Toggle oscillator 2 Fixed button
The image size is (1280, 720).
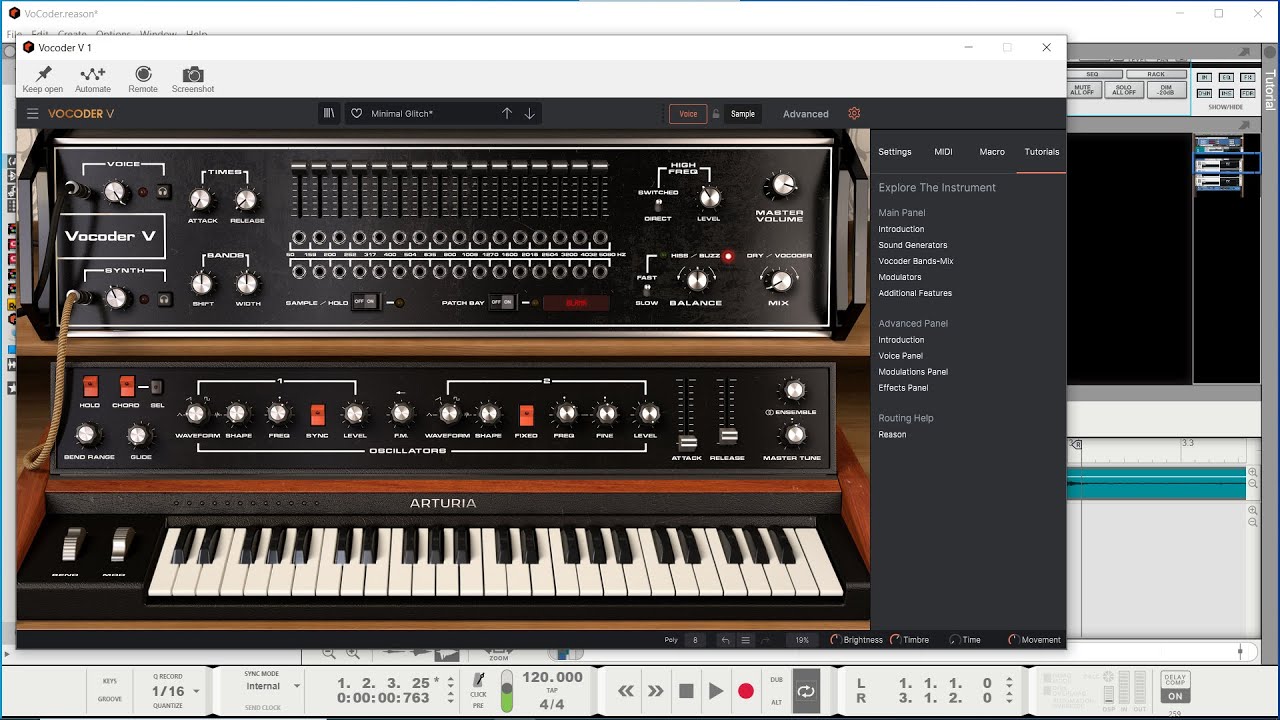coord(526,414)
